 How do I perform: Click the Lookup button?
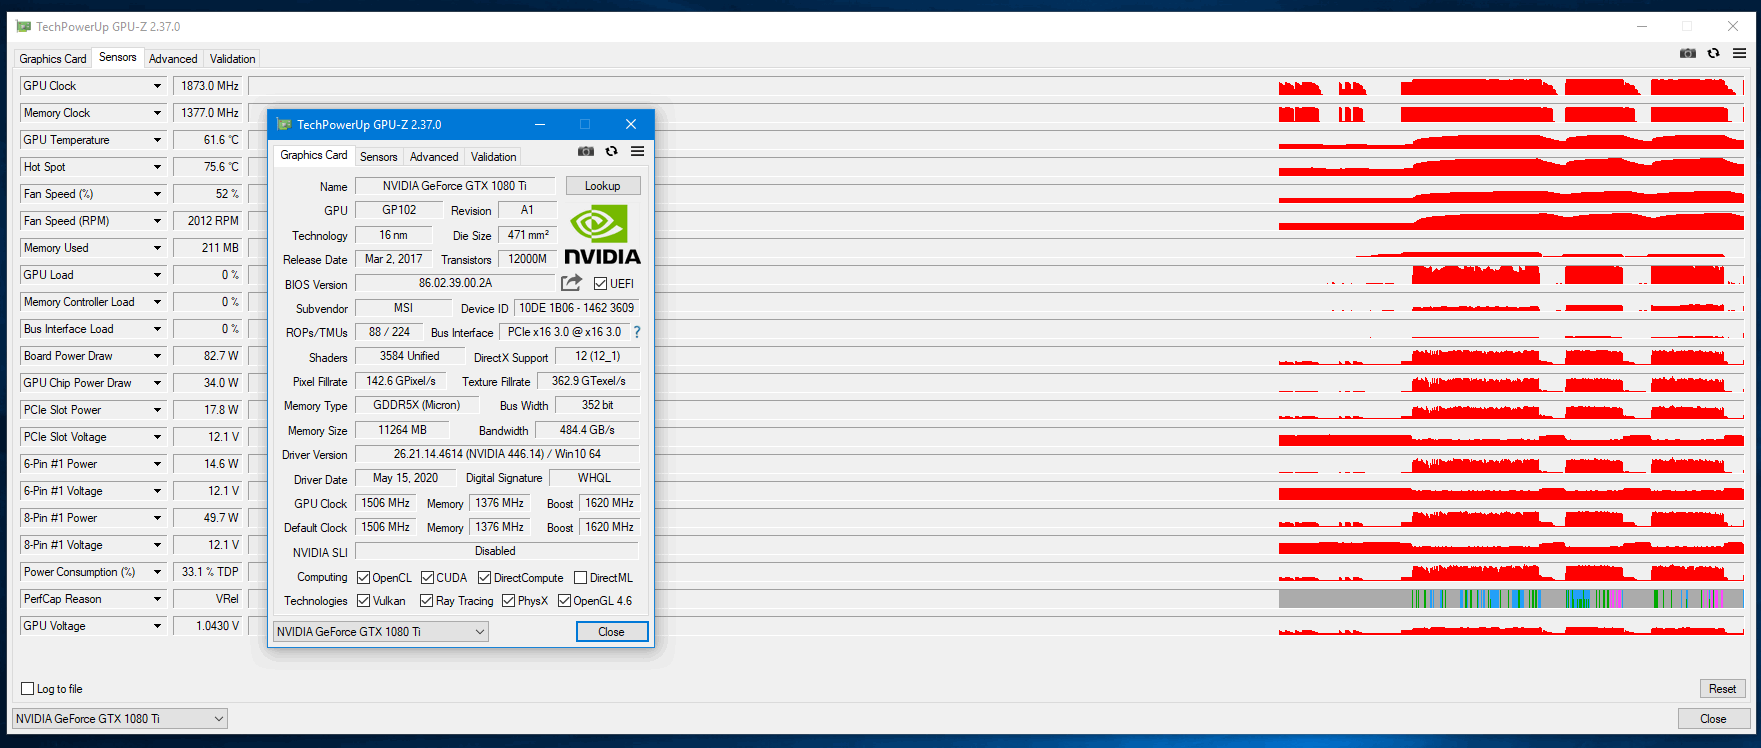point(603,186)
